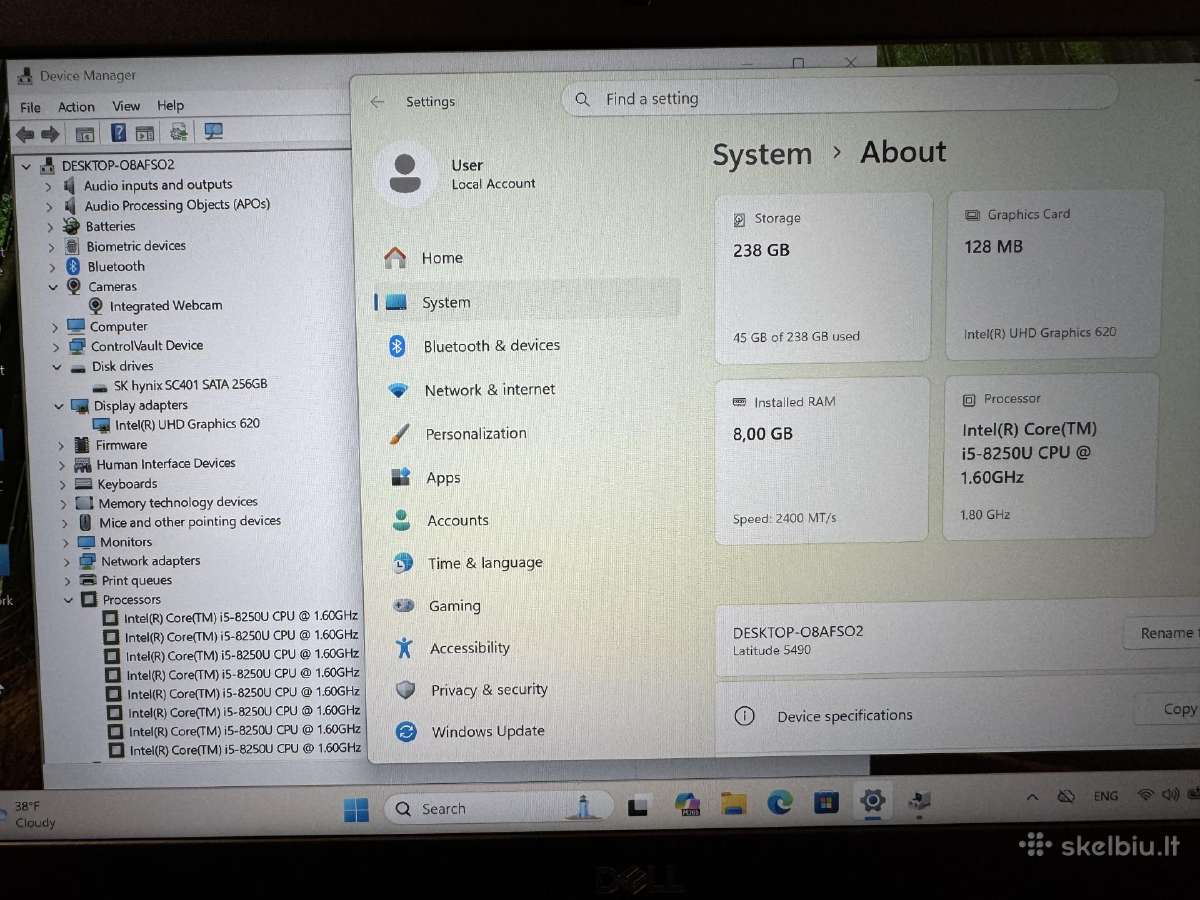Collapse the Disk drives node
Image resolution: width=1200 pixels, height=900 pixels.
(57, 368)
